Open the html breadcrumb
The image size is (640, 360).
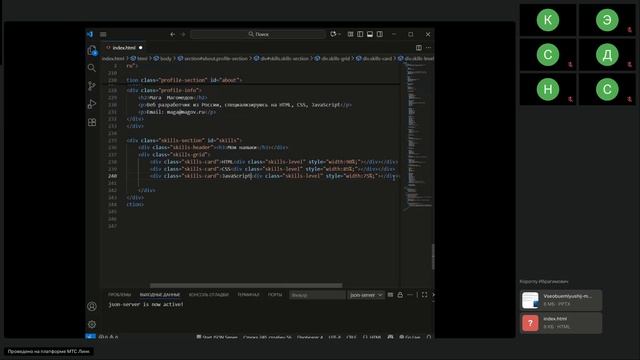[x=139, y=59]
